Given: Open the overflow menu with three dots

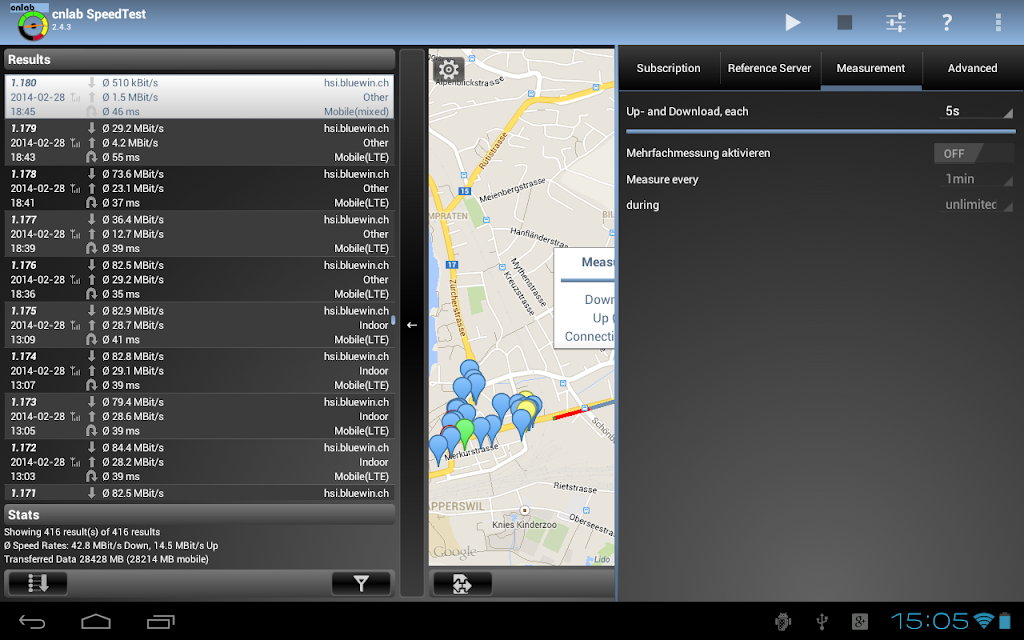Looking at the screenshot, I should [x=998, y=23].
